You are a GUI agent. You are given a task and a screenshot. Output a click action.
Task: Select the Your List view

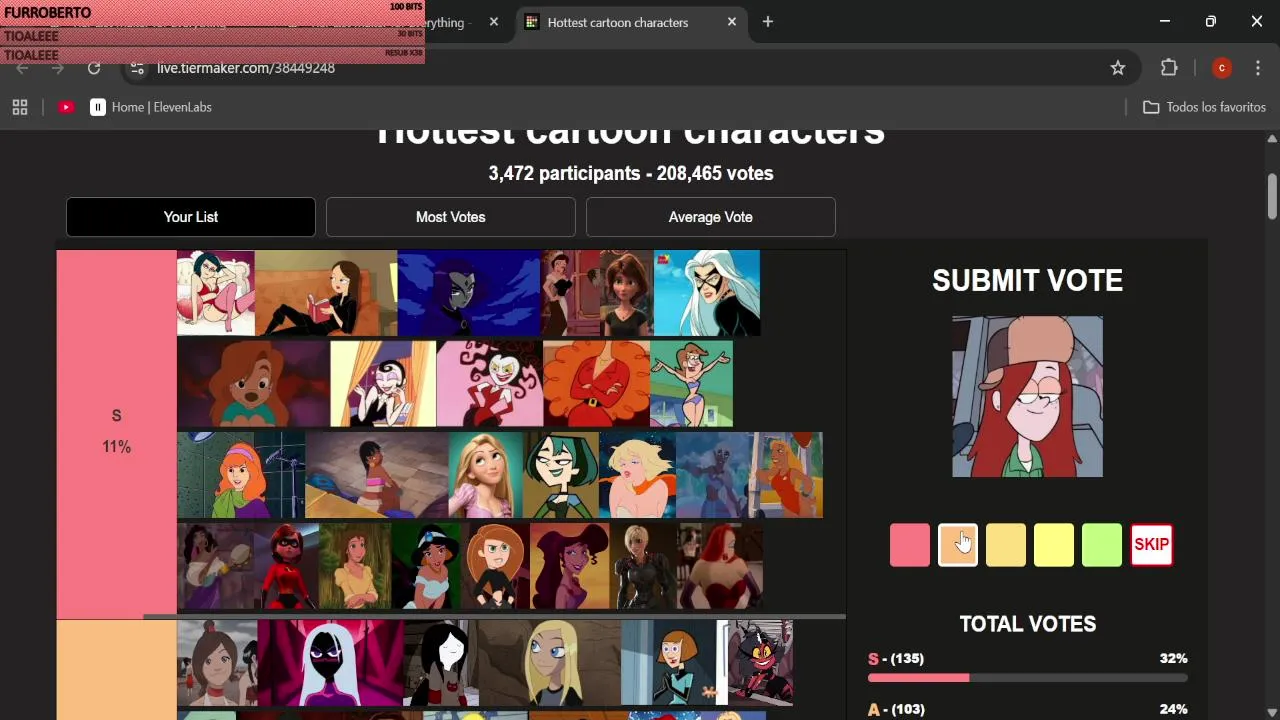click(x=191, y=217)
